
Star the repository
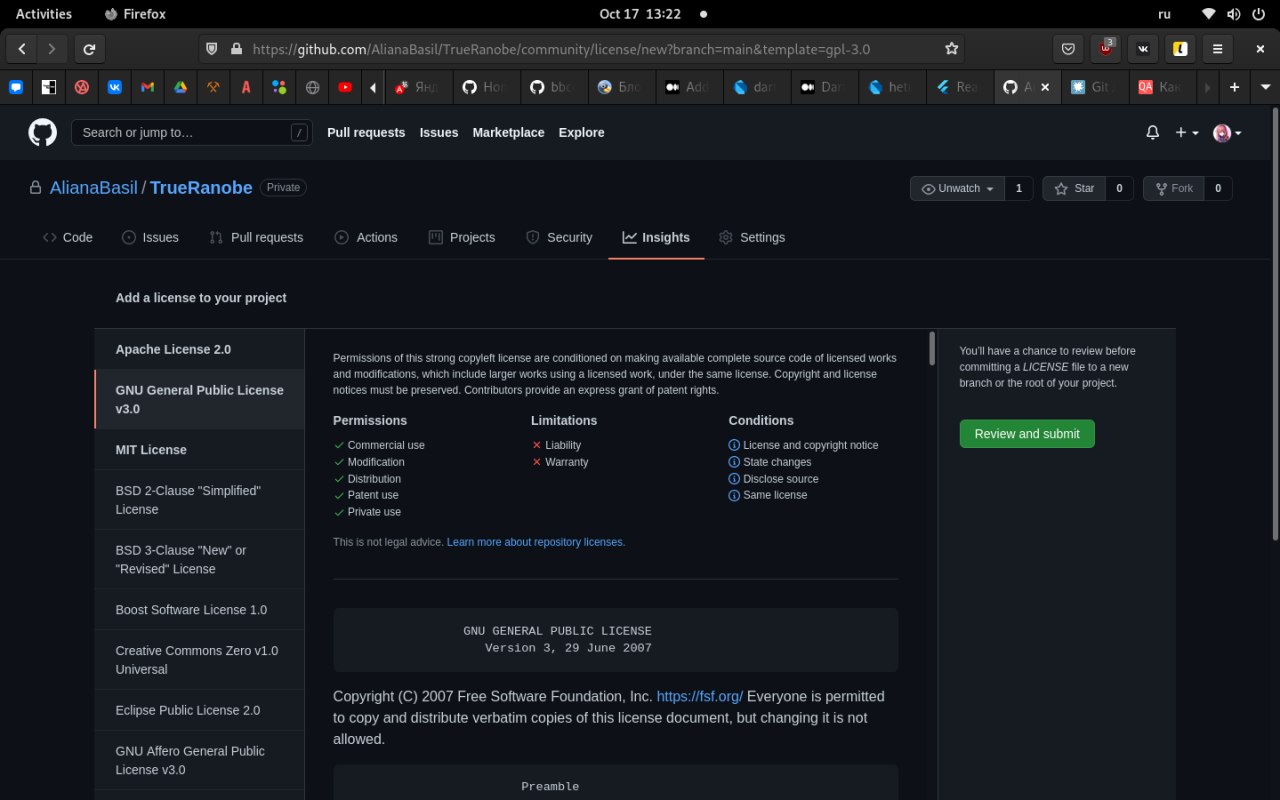1074,188
